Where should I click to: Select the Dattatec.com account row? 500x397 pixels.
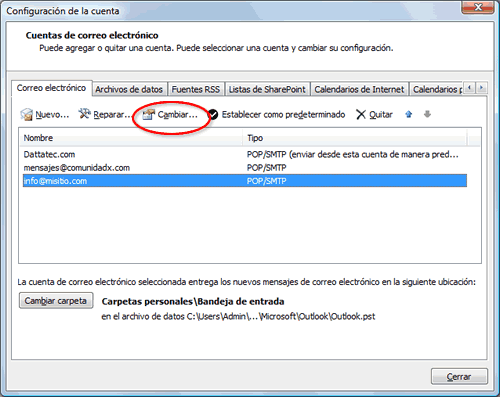point(245,154)
